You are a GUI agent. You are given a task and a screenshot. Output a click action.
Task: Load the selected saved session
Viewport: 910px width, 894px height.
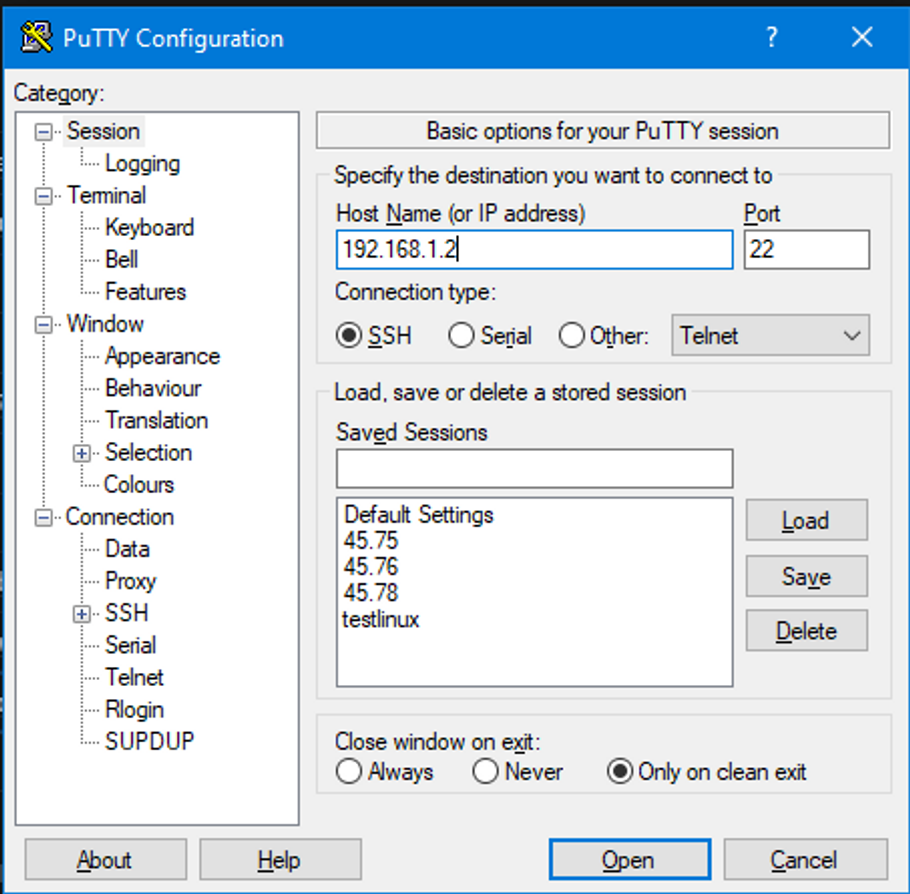tap(806, 520)
